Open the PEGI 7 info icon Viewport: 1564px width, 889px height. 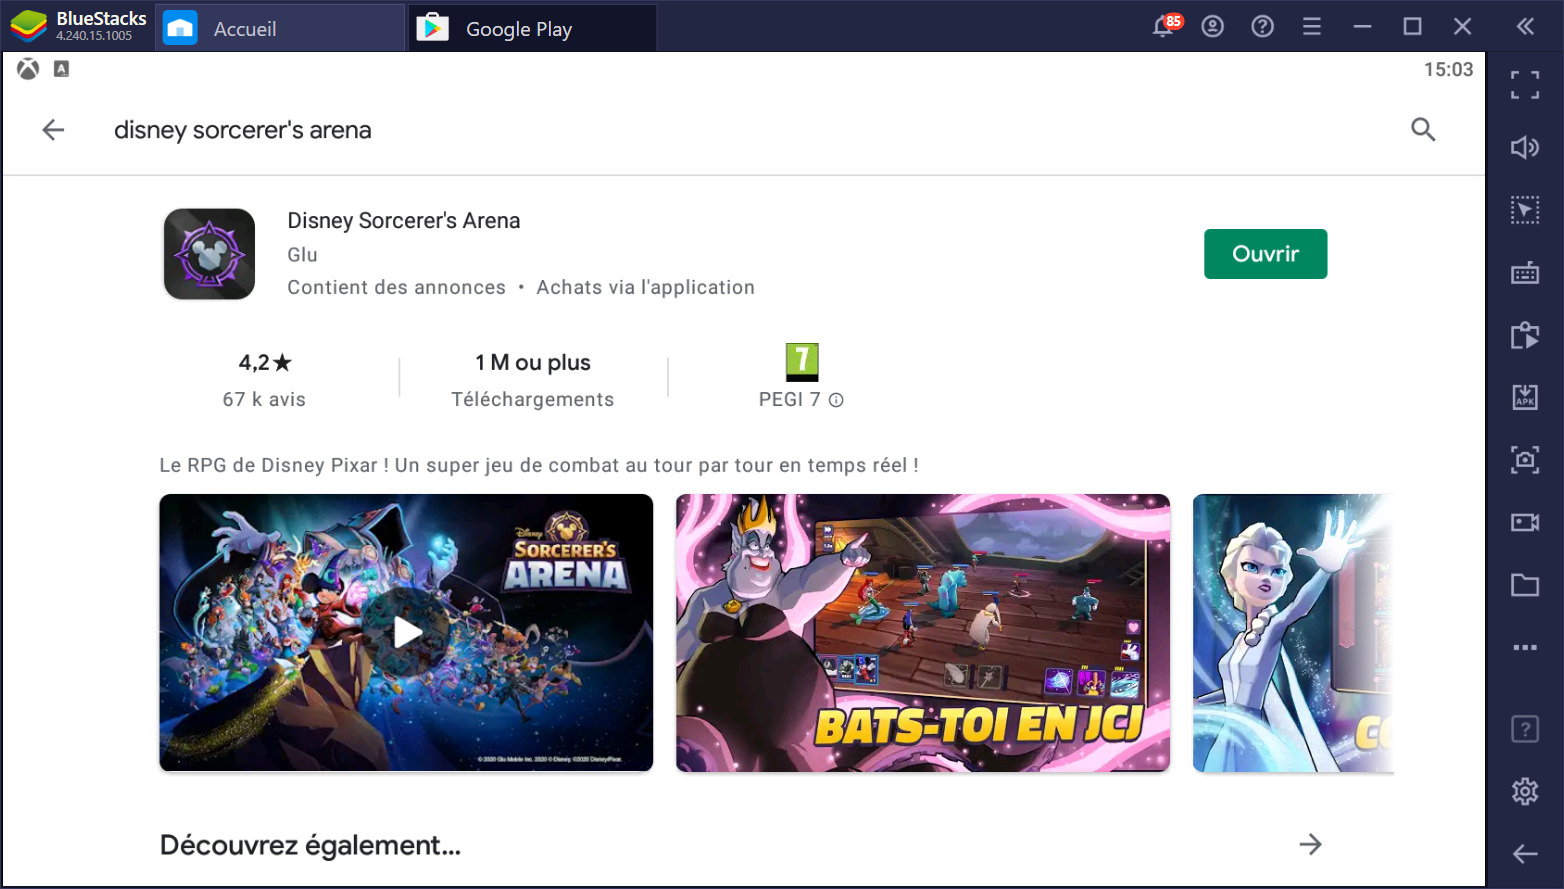(x=837, y=400)
